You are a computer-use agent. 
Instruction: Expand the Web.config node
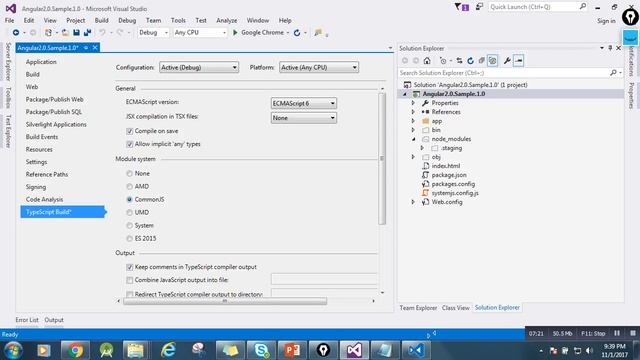413,202
